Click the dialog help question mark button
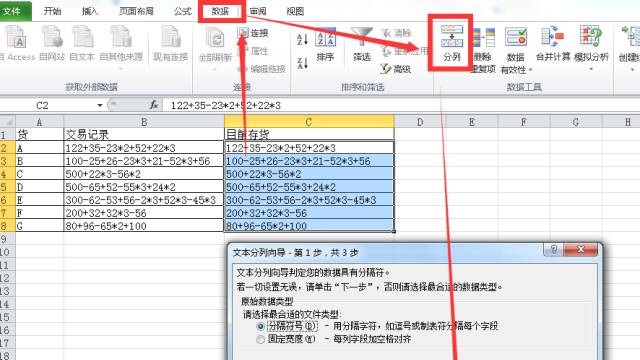 (553, 249)
